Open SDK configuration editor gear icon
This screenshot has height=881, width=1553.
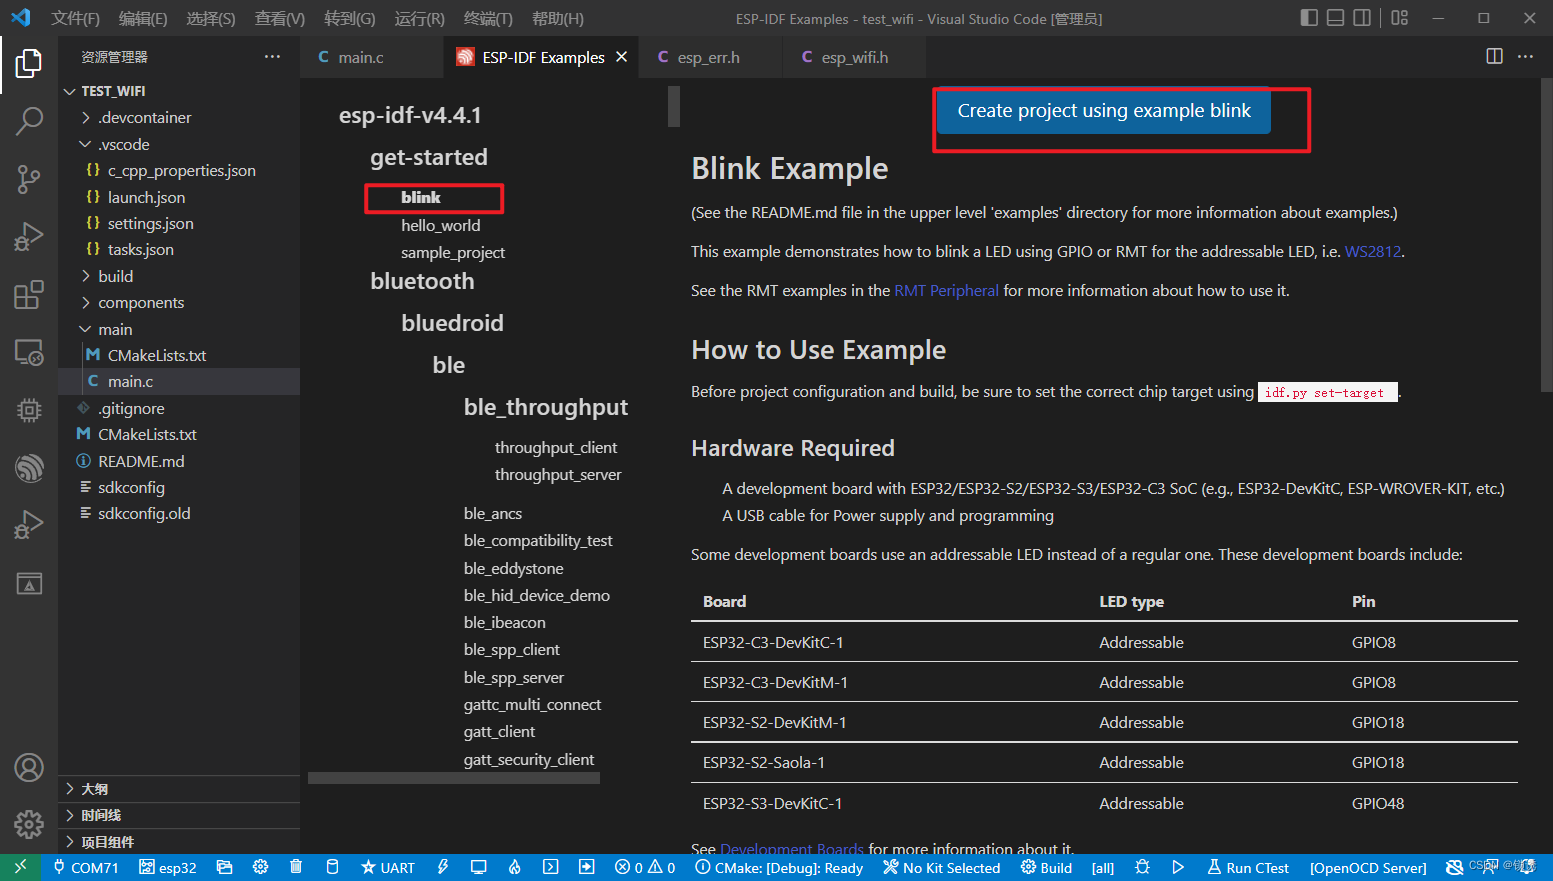260,868
